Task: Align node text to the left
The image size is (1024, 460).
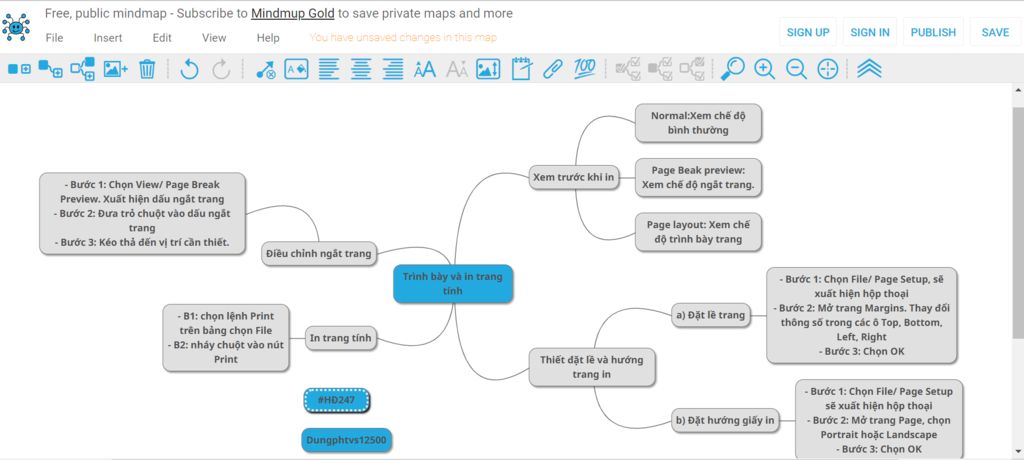Action: (328, 69)
